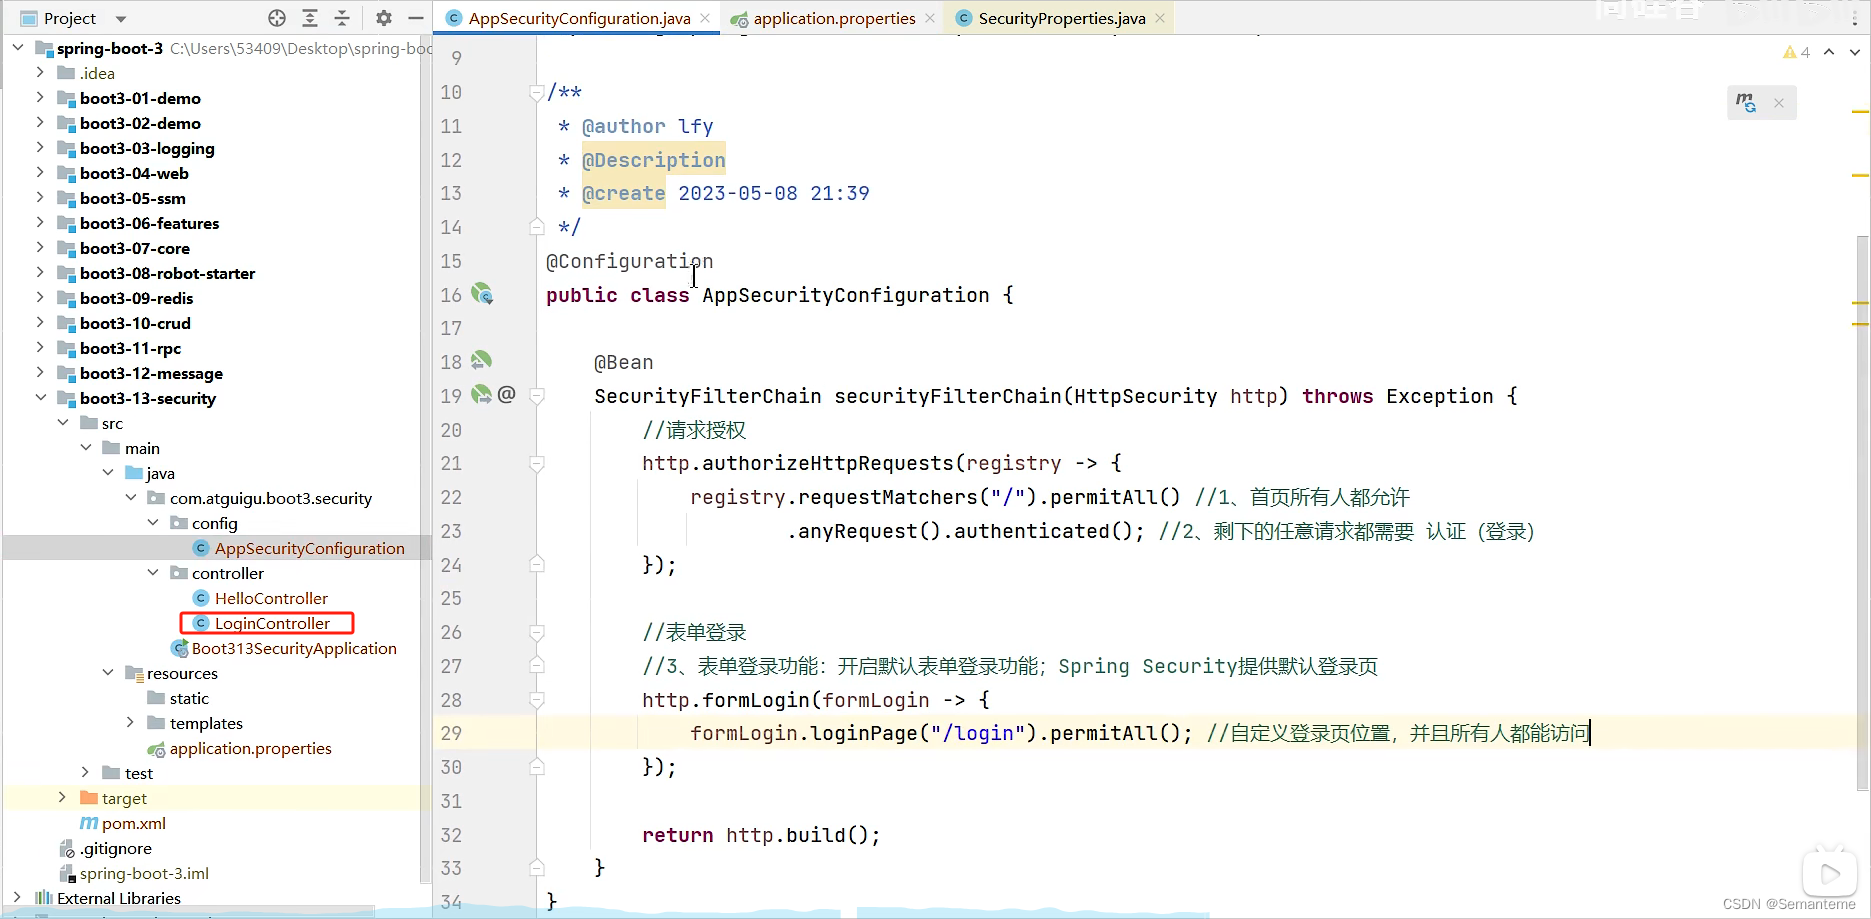Switch to application.properties tab
Viewport: 1871px width, 919px height.
[x=834, y=18]
